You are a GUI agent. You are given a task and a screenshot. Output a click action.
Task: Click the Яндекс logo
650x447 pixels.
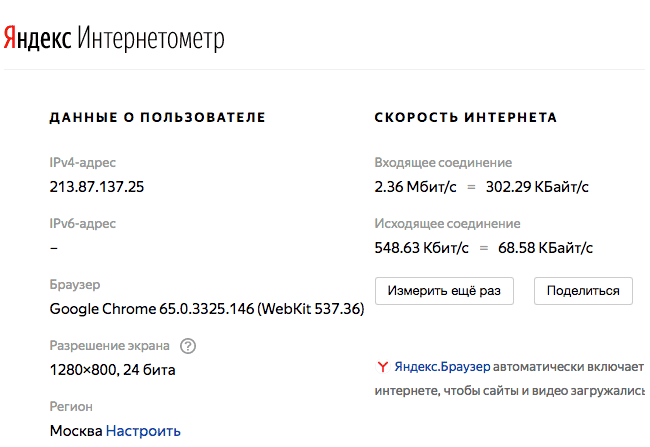[x=37, y=38]
